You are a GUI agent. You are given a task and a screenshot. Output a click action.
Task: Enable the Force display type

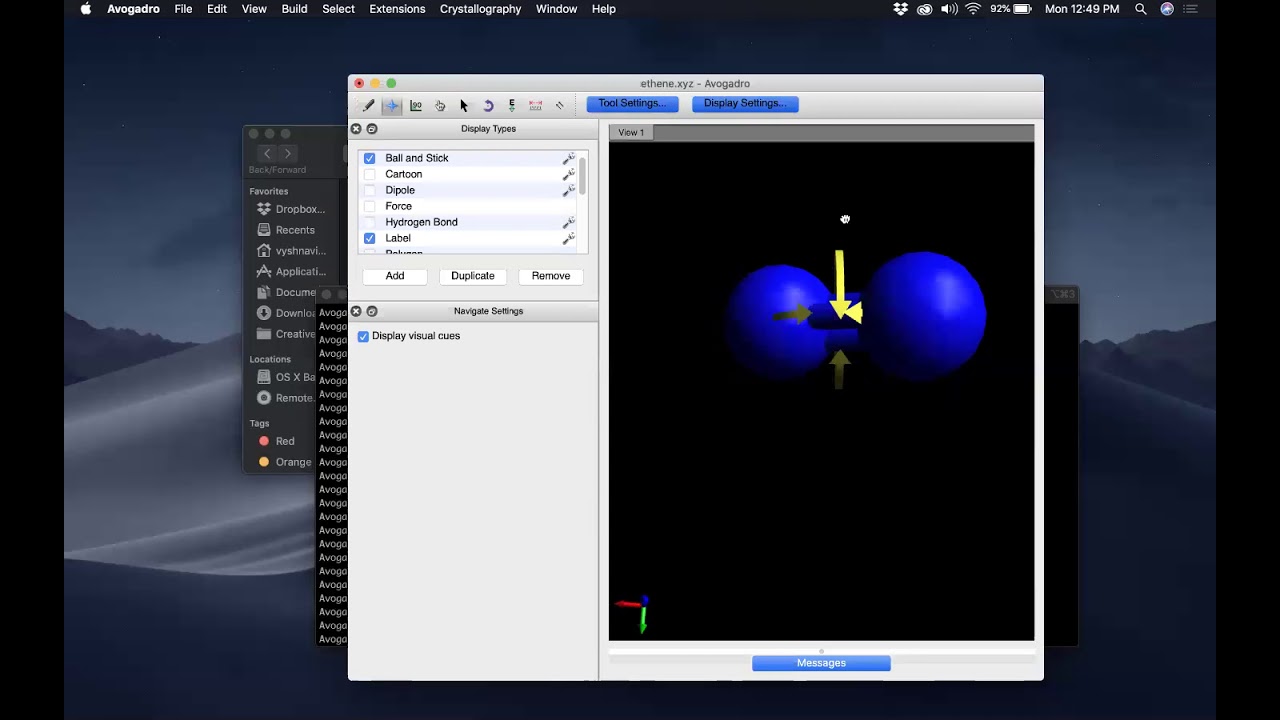(370, 206)
